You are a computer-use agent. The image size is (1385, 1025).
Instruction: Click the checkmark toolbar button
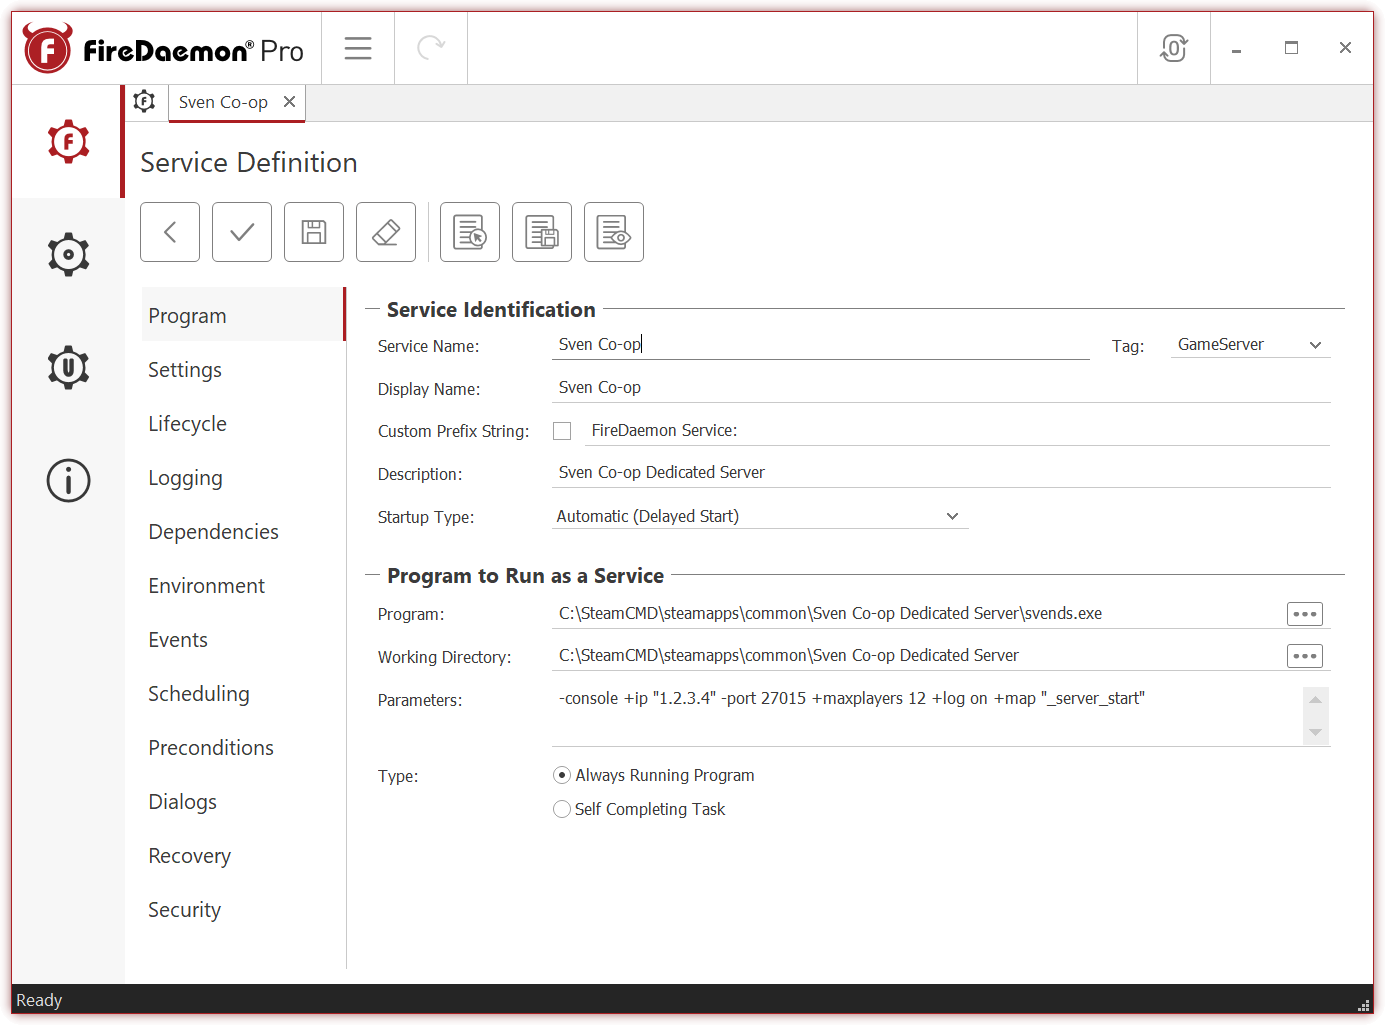[242, 232]
